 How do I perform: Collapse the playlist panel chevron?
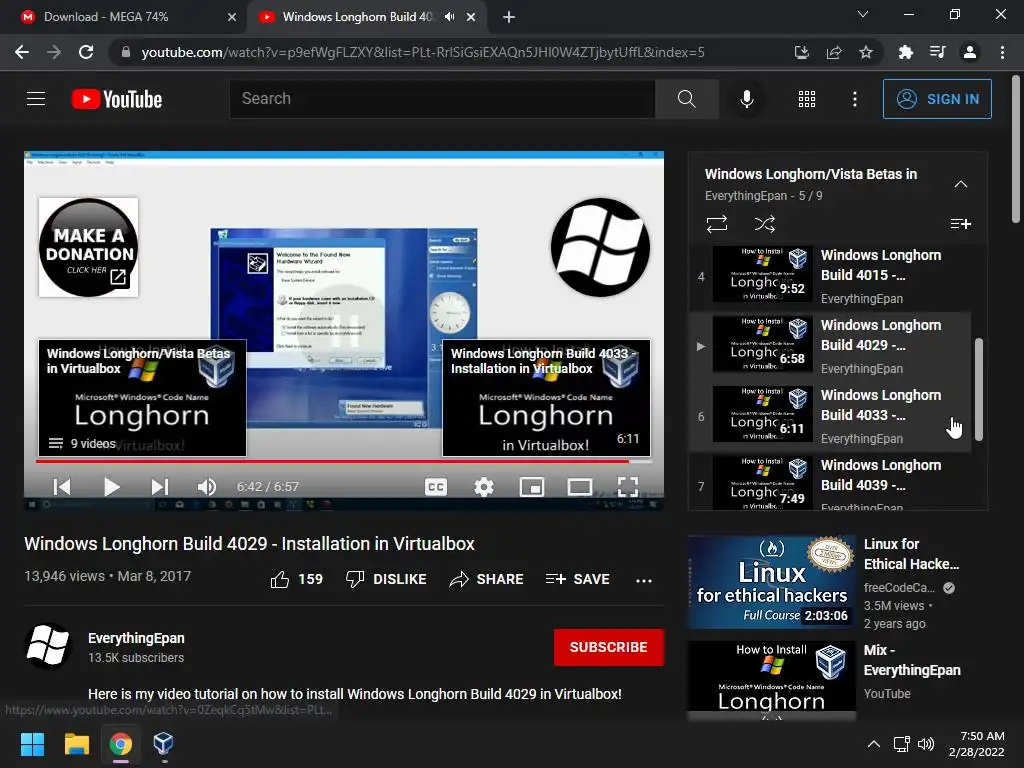point(961,184)
